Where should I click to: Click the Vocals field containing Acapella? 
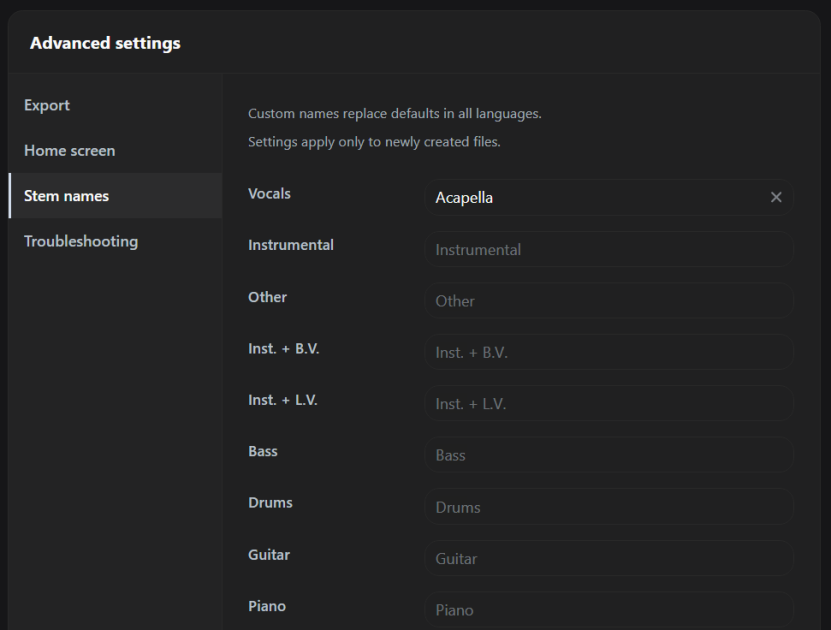click(x=609, y=198)
